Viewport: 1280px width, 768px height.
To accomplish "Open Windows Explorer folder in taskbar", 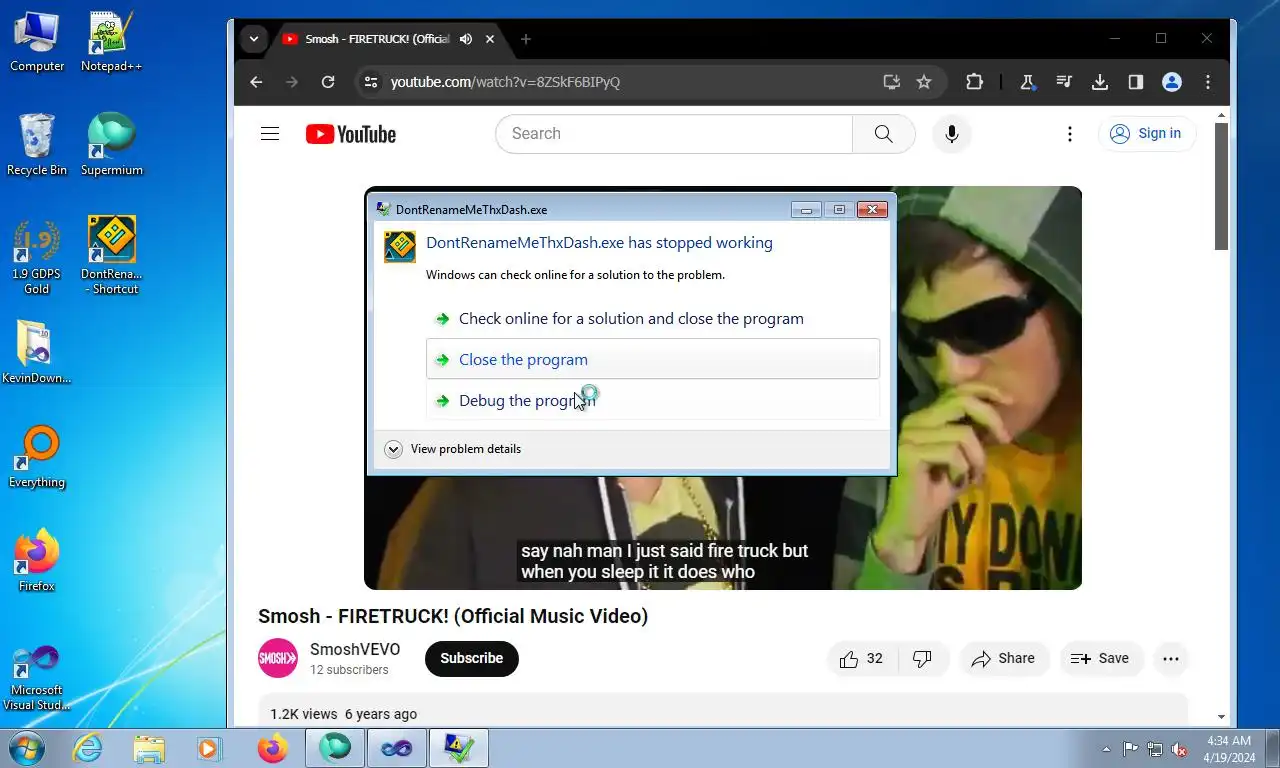I will tap(149, 748).
